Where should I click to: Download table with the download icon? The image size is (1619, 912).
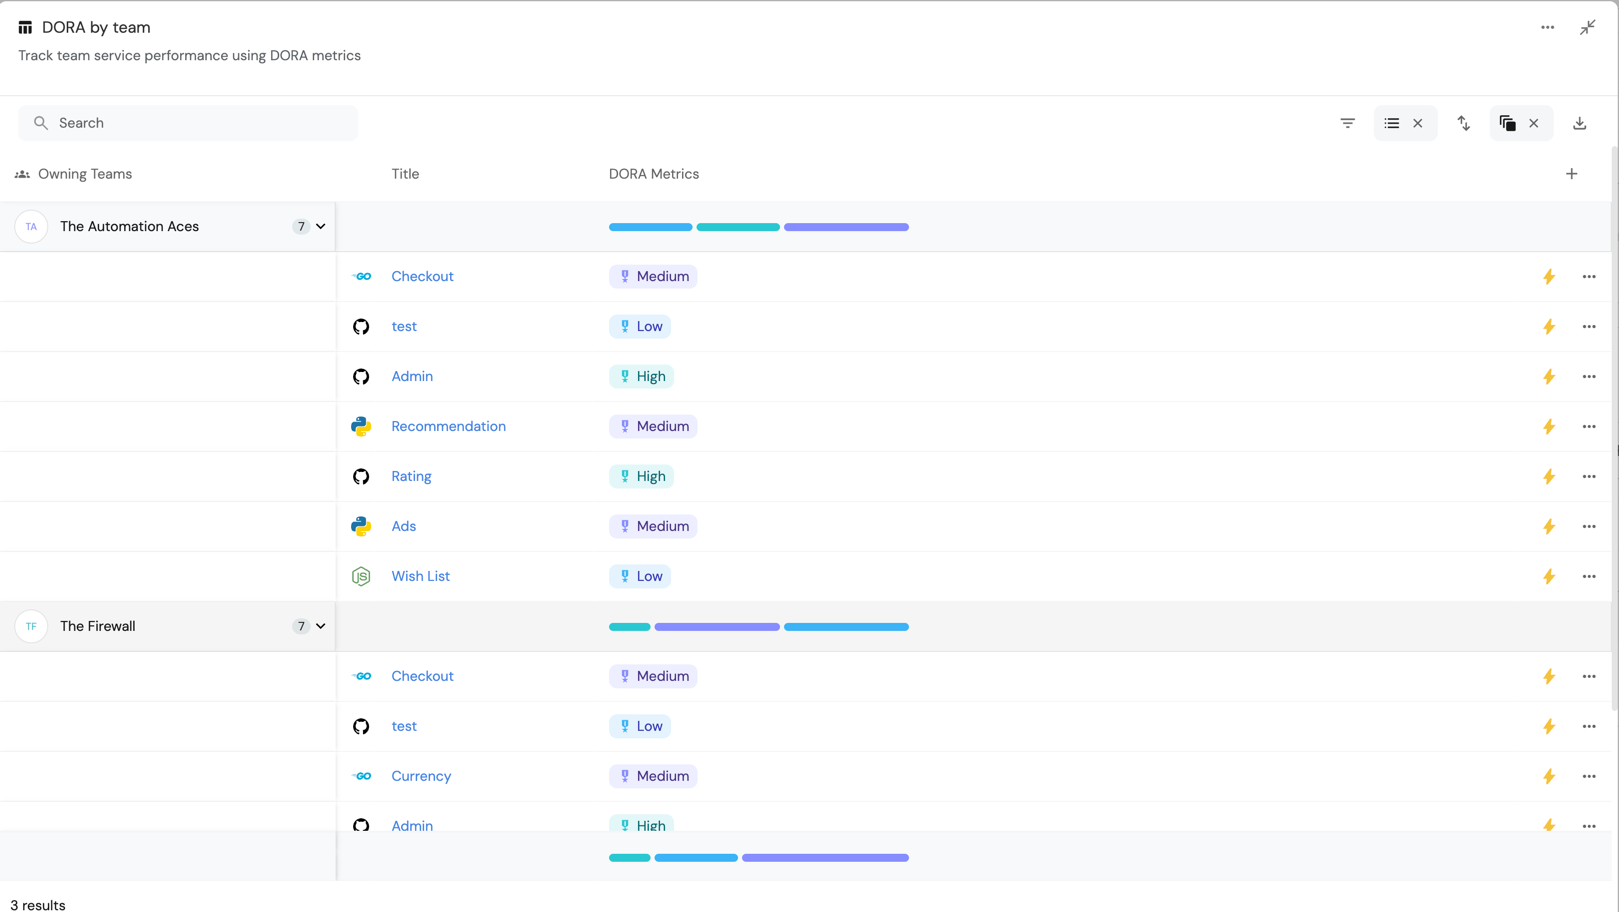point(1579,123)
